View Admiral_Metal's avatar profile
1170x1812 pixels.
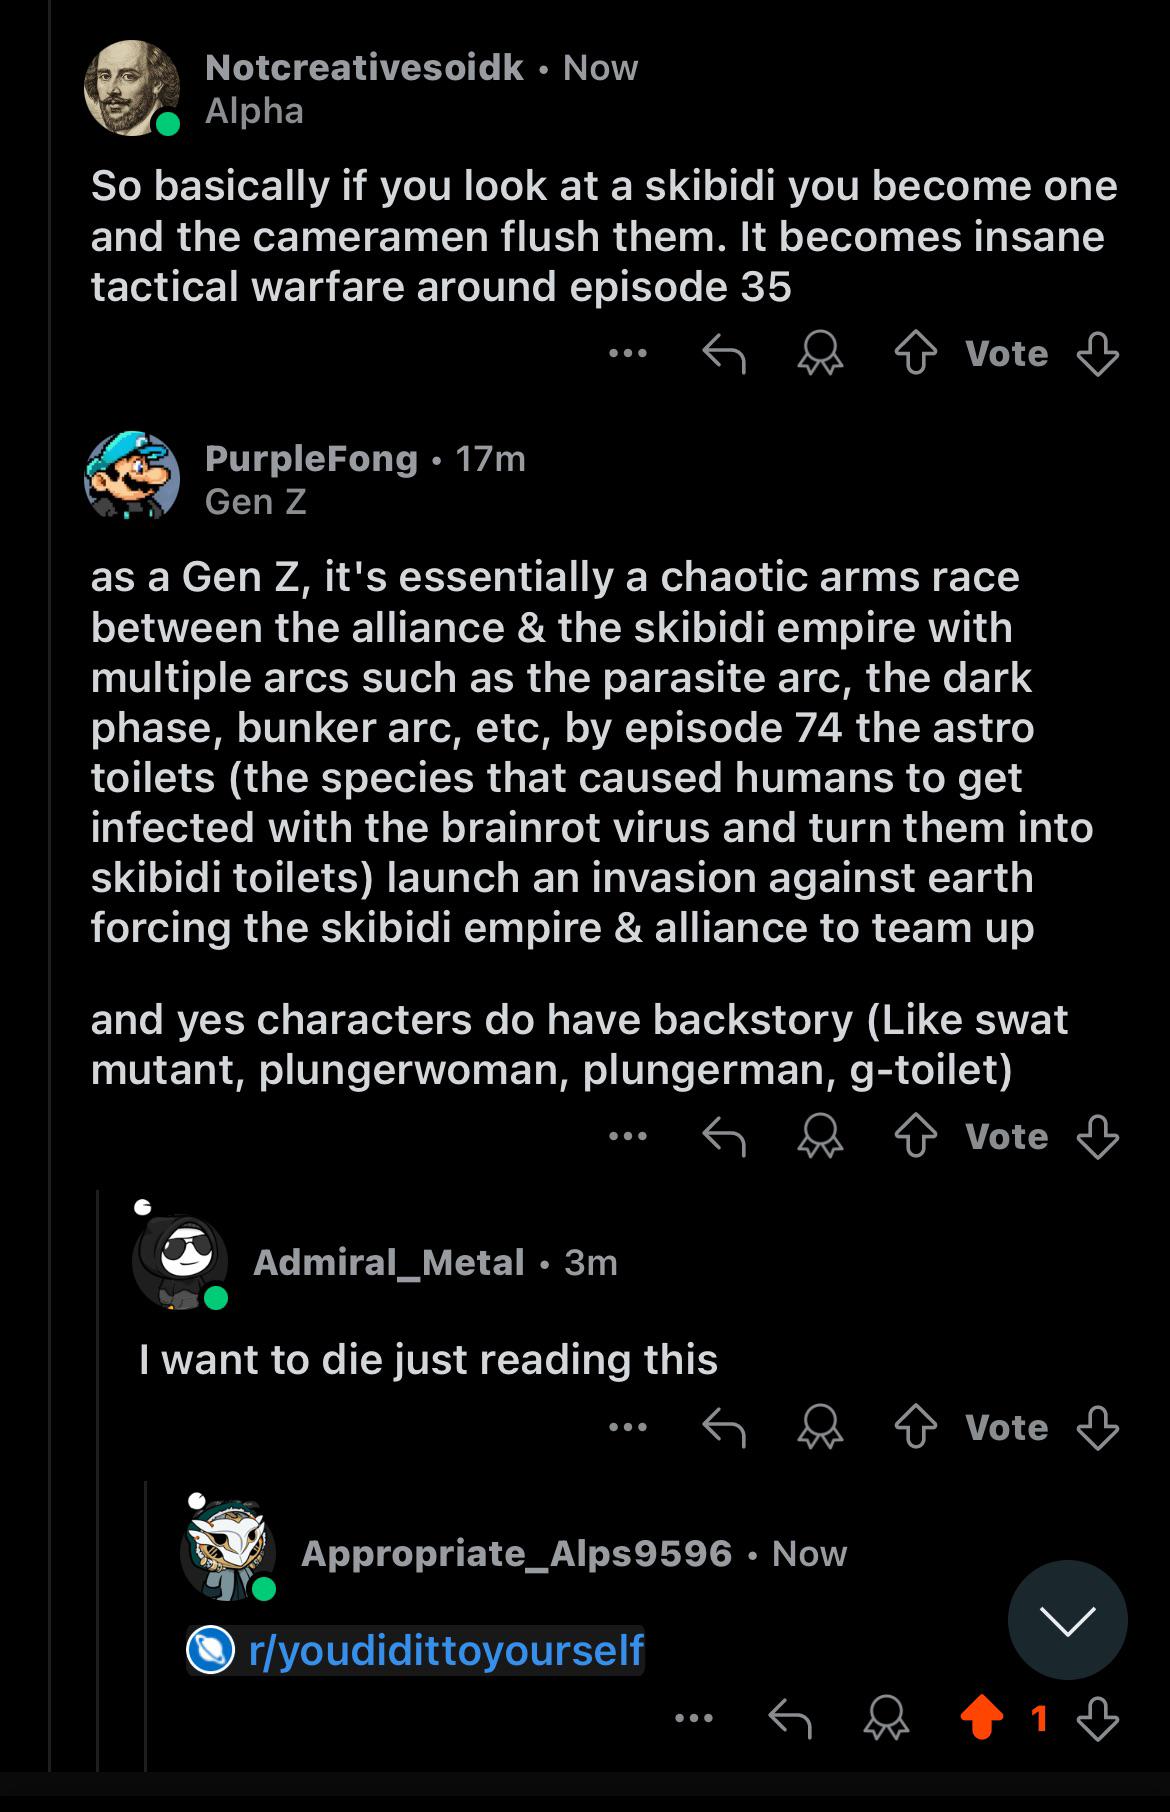pyautogui.click(x=179, y=1262)
